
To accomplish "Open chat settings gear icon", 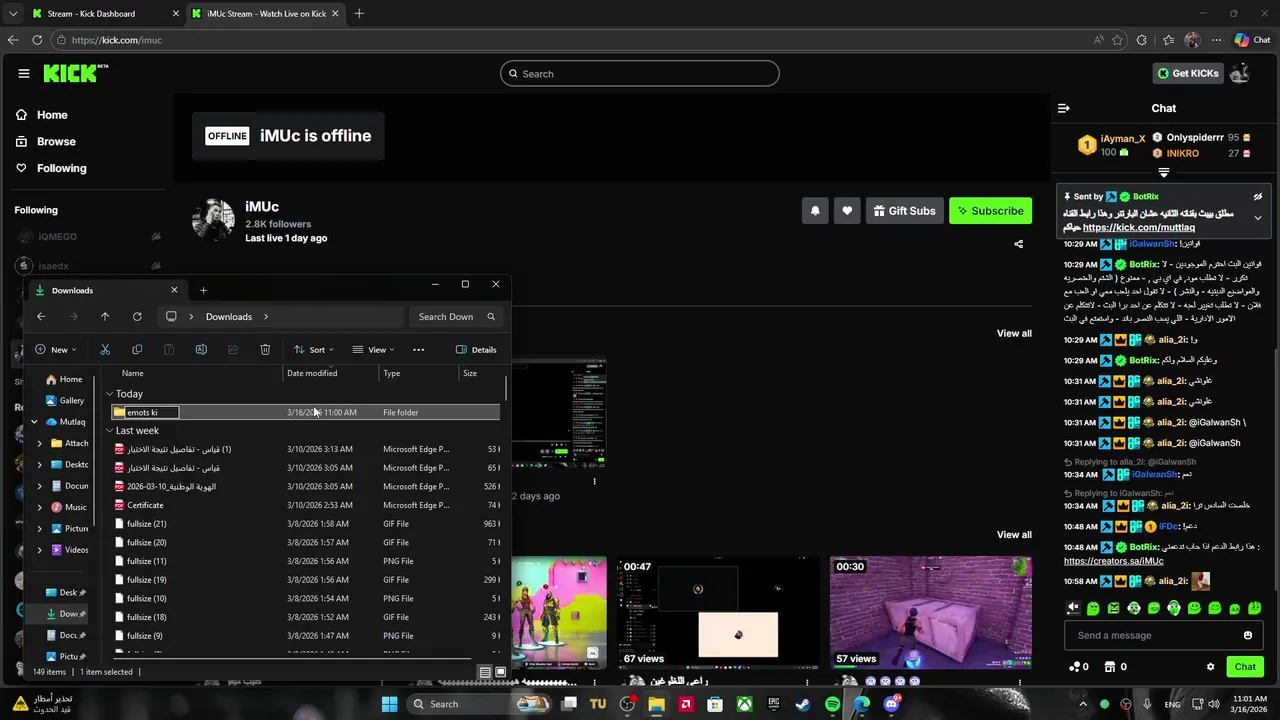I will (1210, 667).
